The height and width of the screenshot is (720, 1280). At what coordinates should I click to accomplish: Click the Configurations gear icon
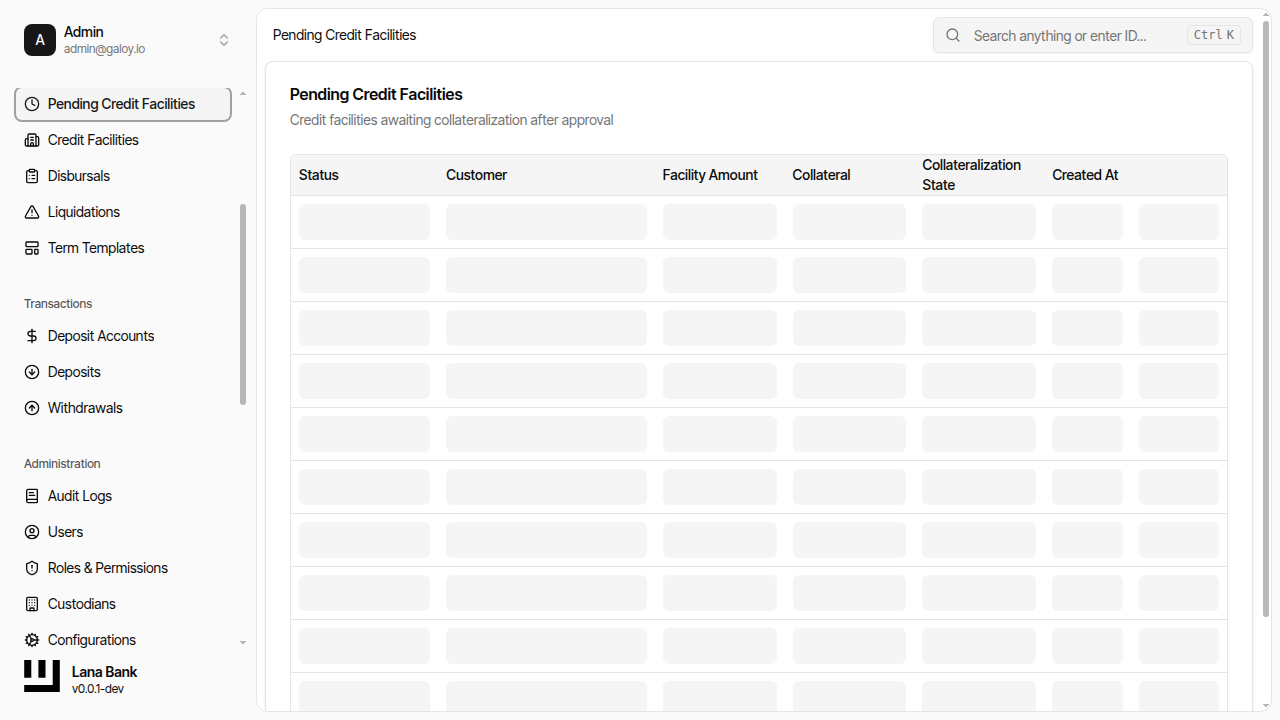click(x=31, y=640)
